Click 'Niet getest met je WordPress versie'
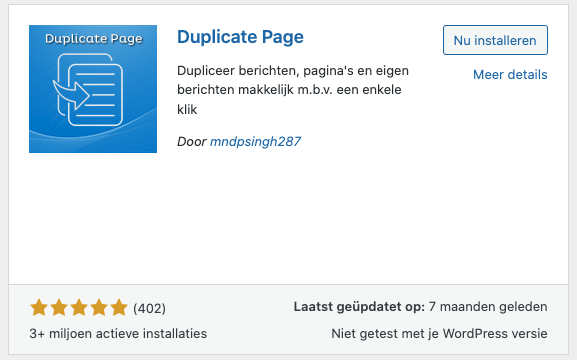 pos(439,333)
